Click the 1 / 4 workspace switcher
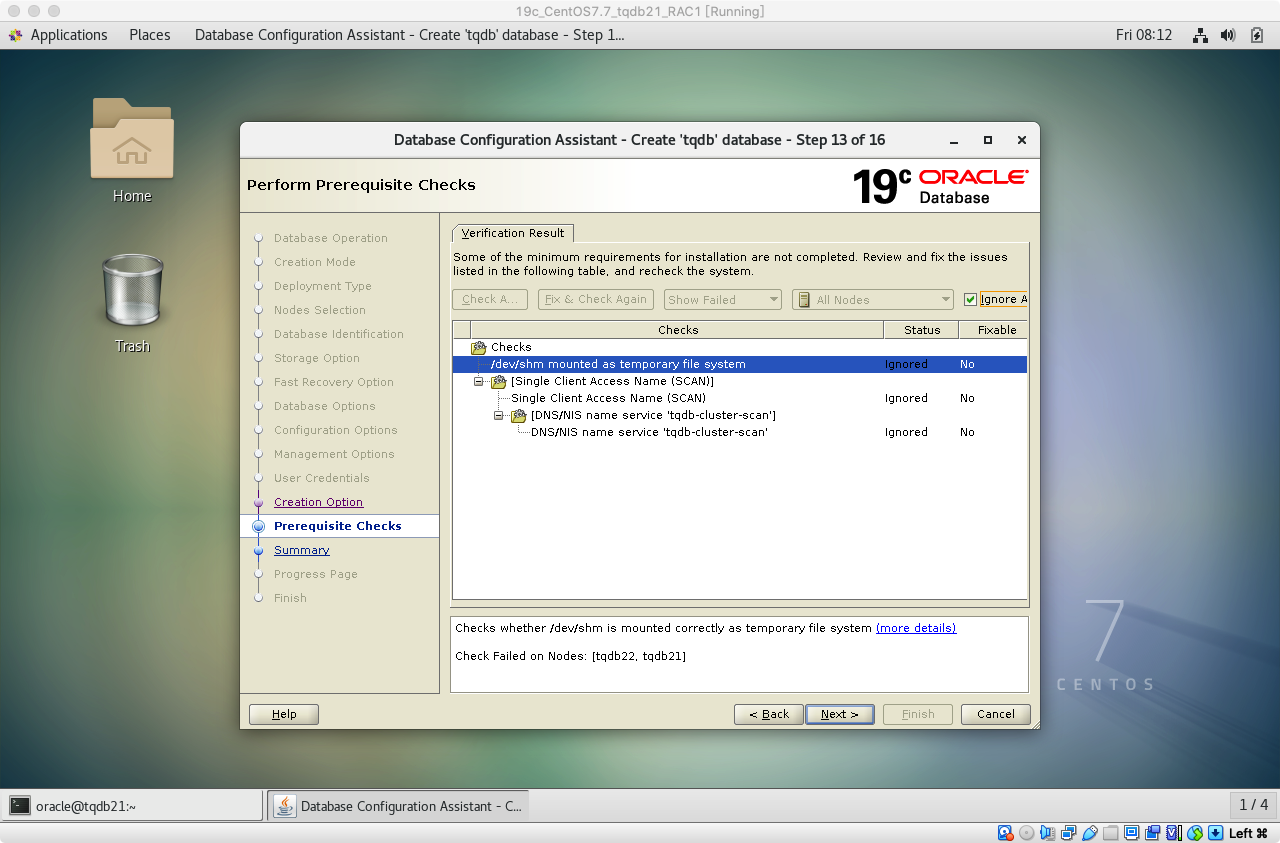This screenshot has height=843, width=1280. pos(1253,805)
